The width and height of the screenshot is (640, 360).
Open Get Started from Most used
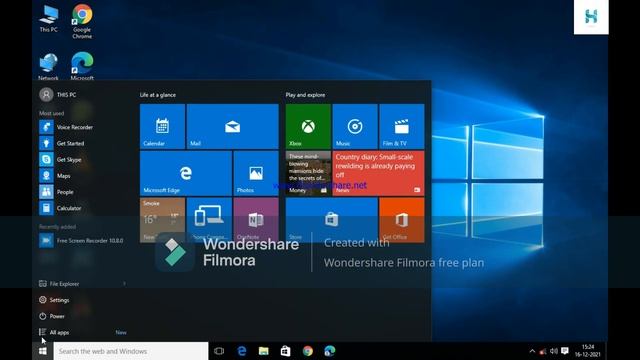(82, 143)
